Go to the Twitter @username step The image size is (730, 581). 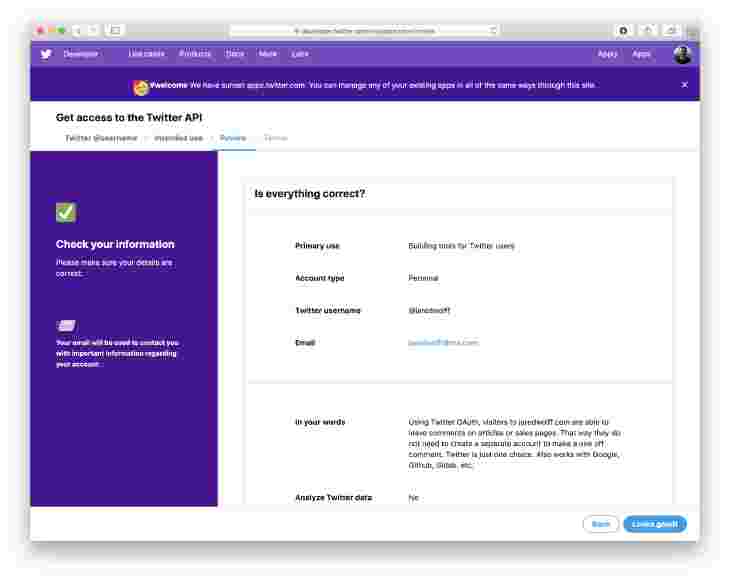point(101,138)
